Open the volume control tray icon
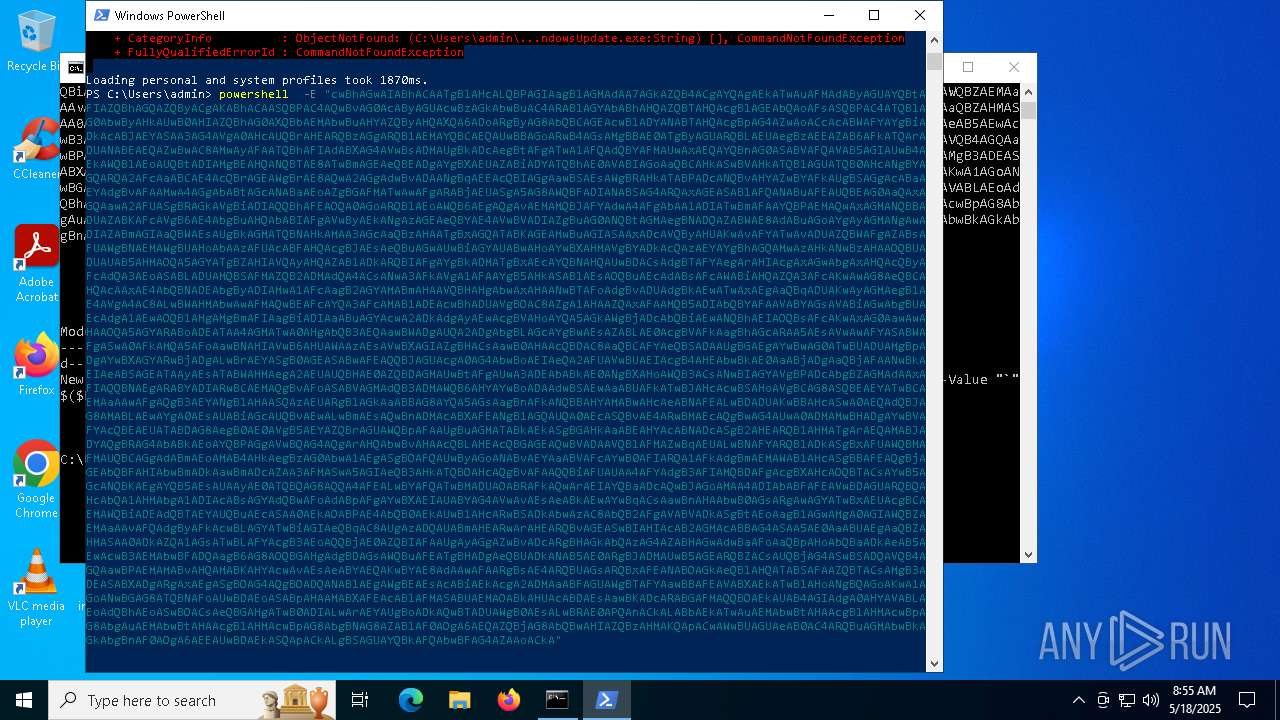Viewport: 1280px width, 720px height. [1151, 700]
